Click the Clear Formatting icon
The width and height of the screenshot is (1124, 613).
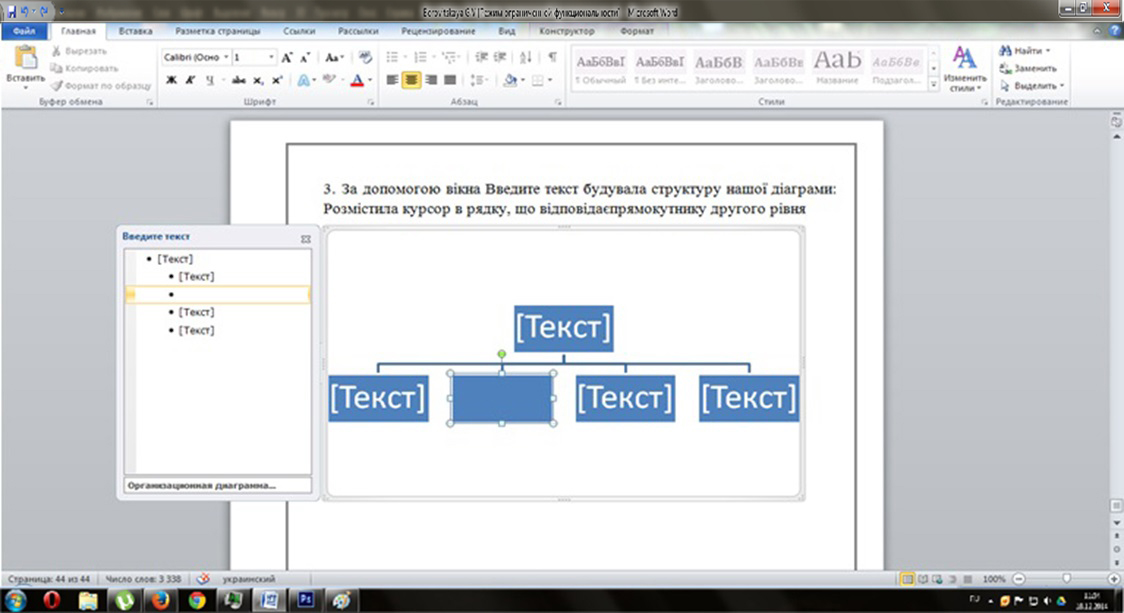366,58
